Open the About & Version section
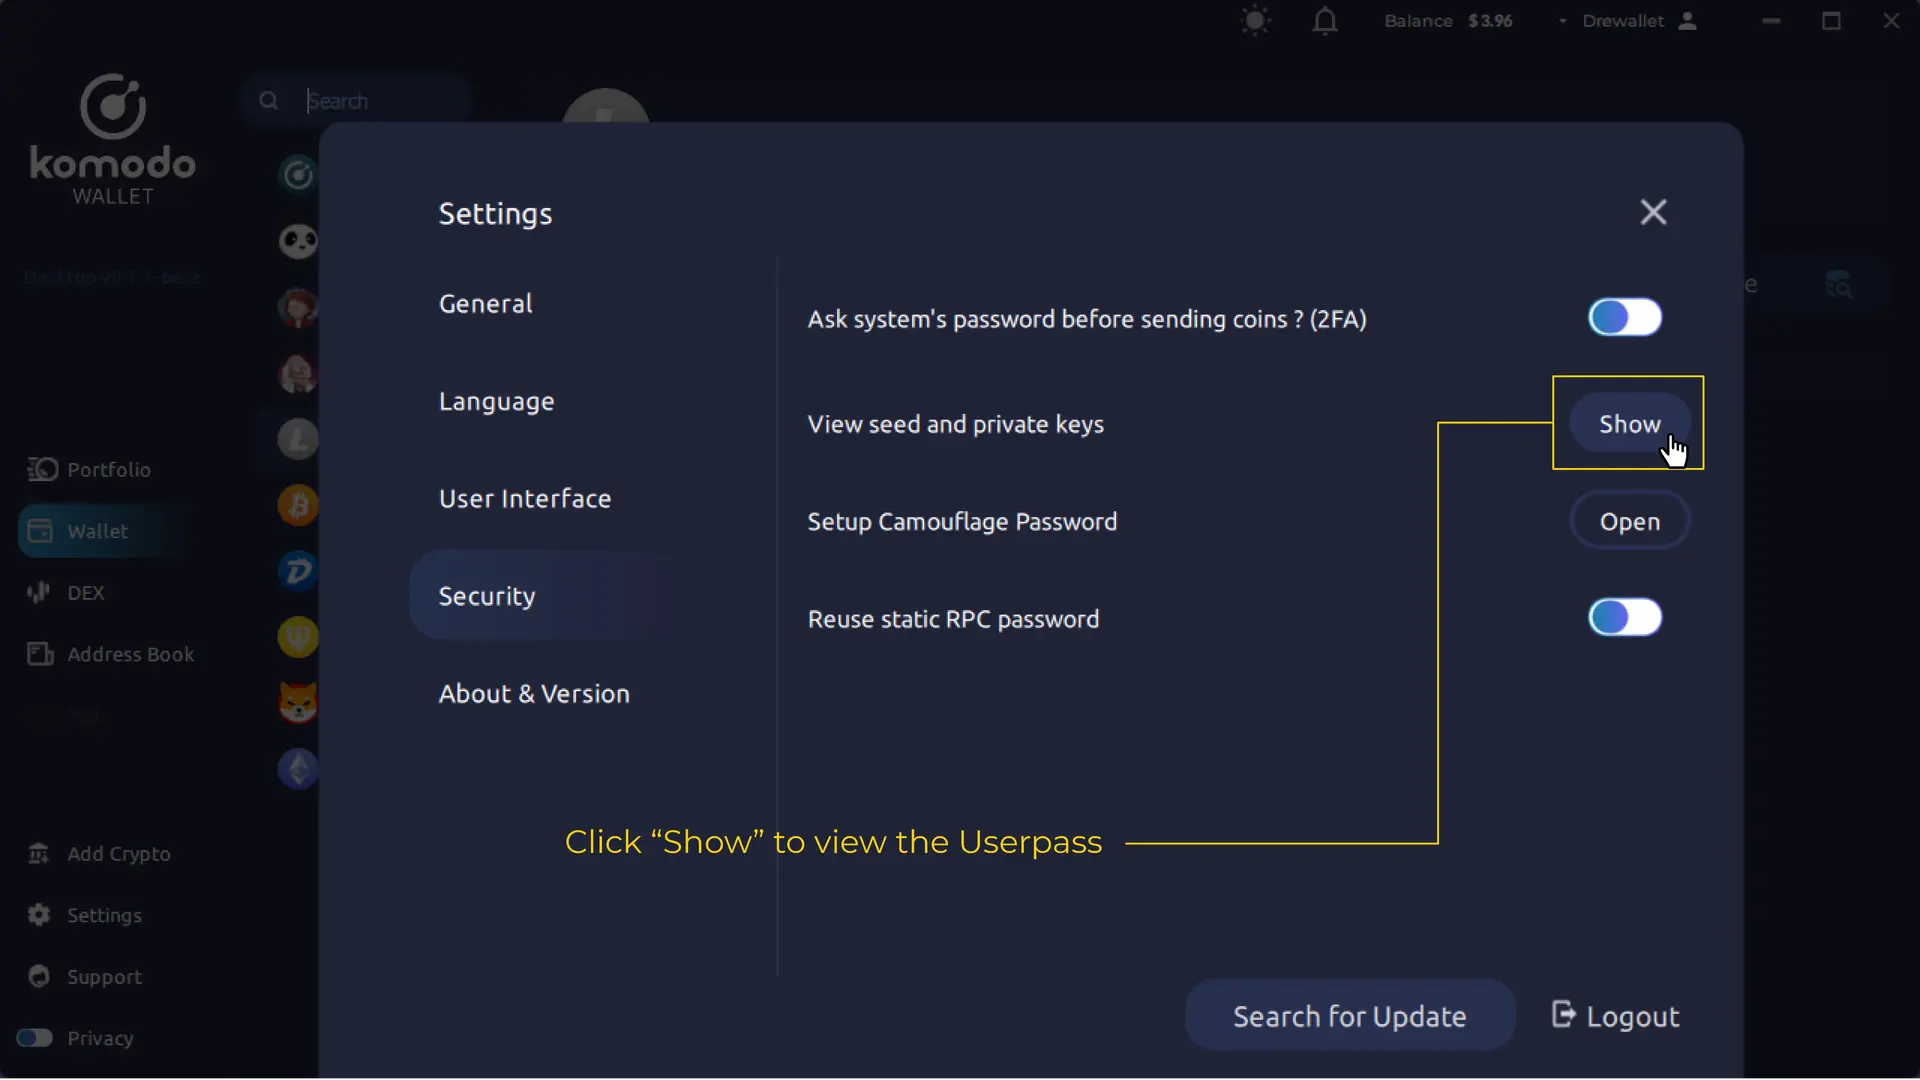 click(x=534, y=692)
